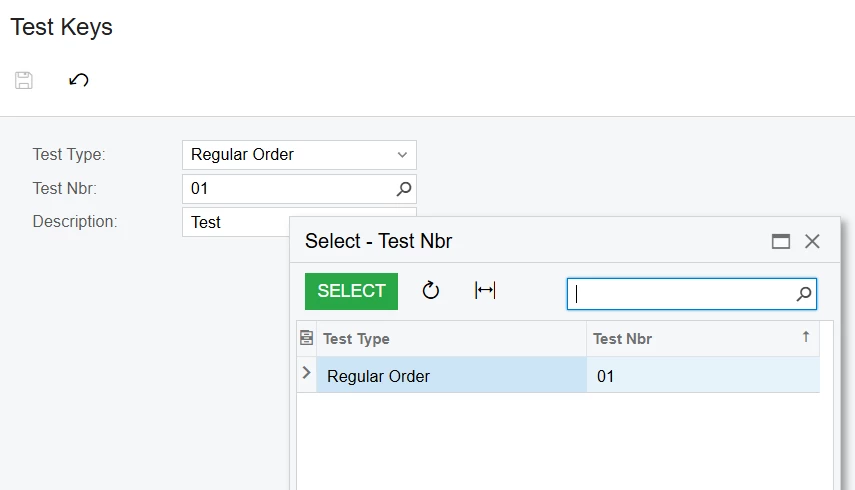Viewport: 855px width, 490px height.
Task: Open the Test Nbr lookup magnifier
Action: click(403, 188)
